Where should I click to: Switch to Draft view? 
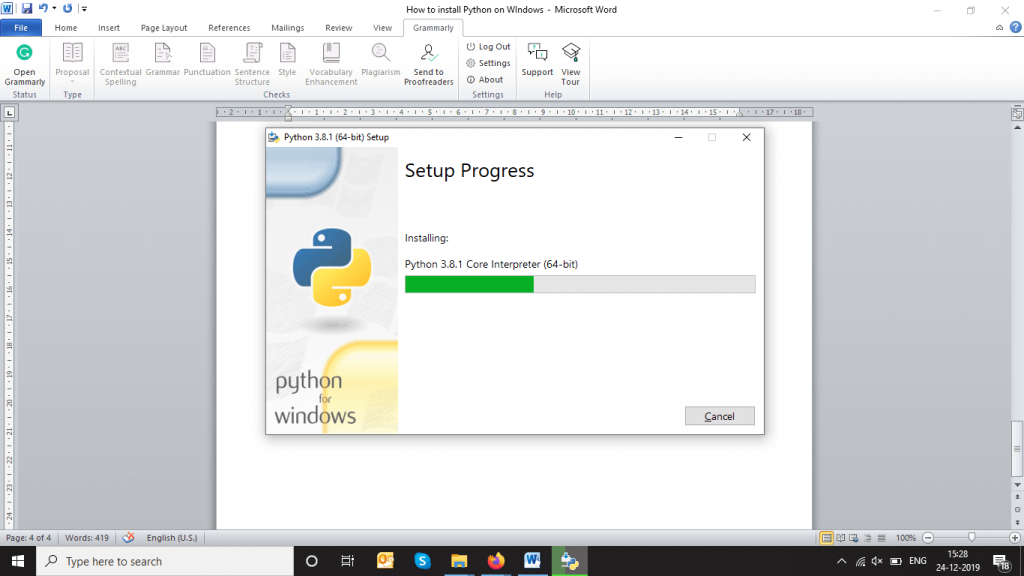tap(882, 538)
